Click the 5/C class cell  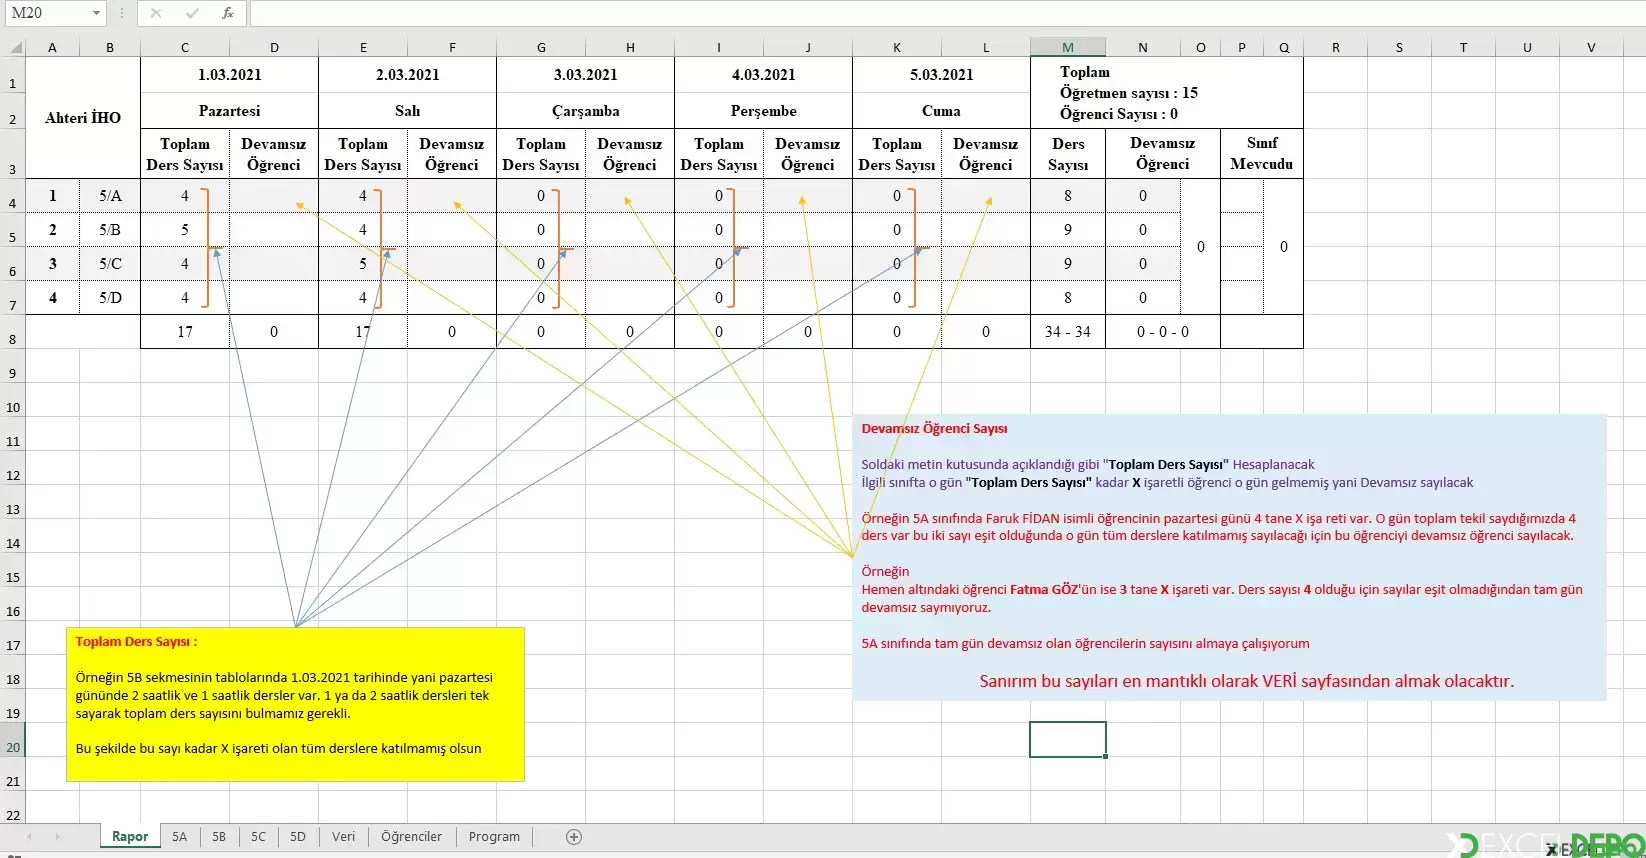(110, 264)
